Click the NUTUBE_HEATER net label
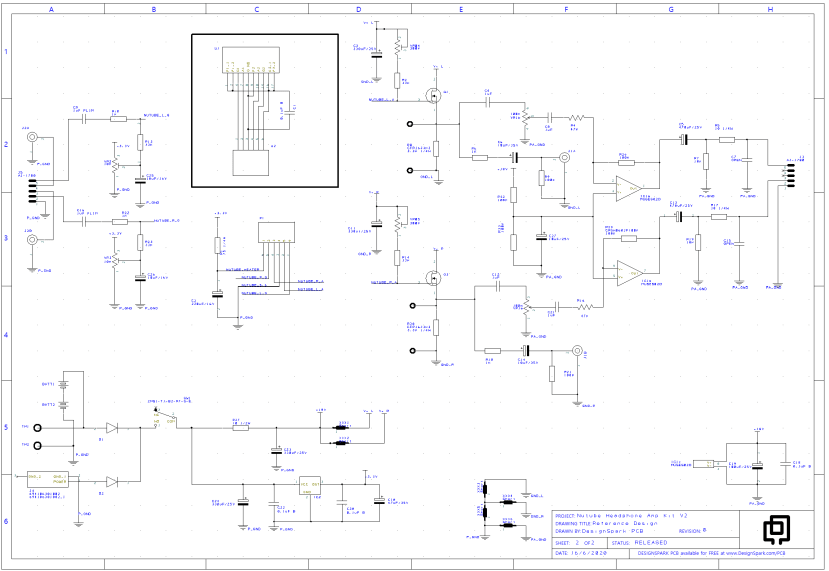The width and height of the screenshot is (829, 571). (242, 270)
